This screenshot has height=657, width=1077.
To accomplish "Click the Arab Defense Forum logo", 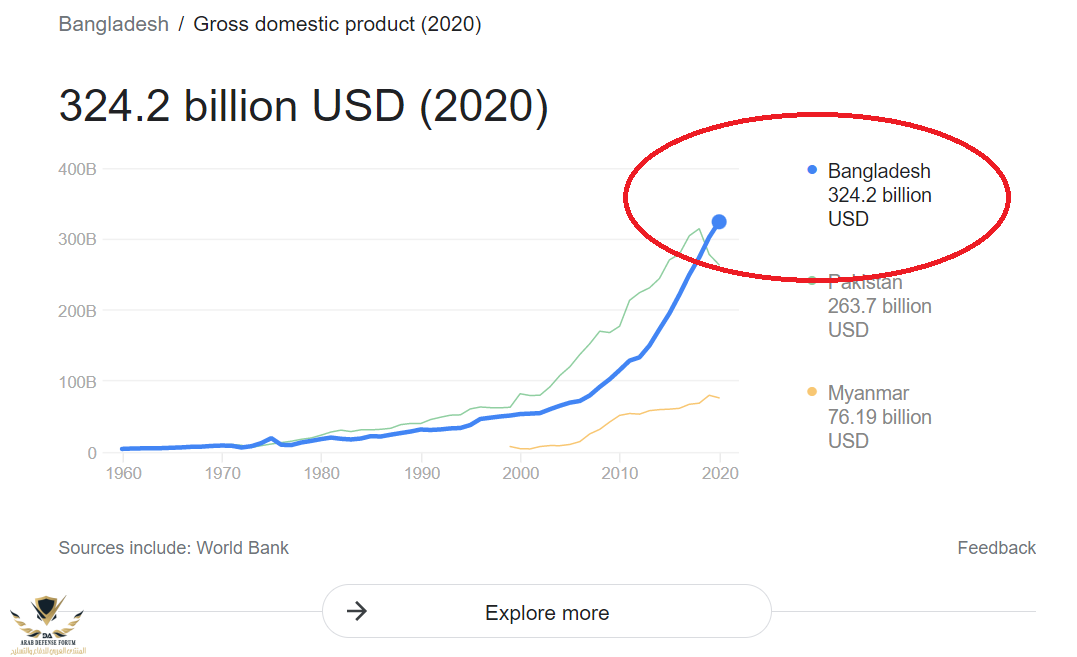I will click(x=47, y=624).
